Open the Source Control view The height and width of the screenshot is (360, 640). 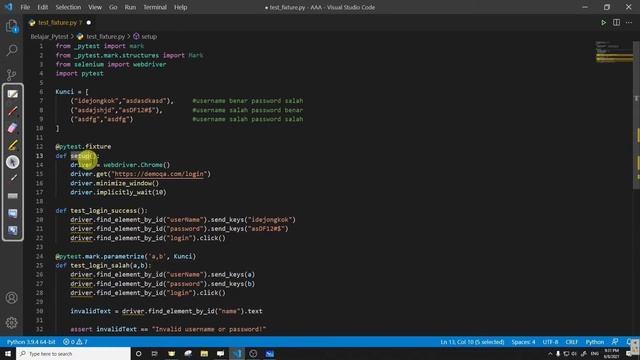pyautogui.click(x=11, y=74)
